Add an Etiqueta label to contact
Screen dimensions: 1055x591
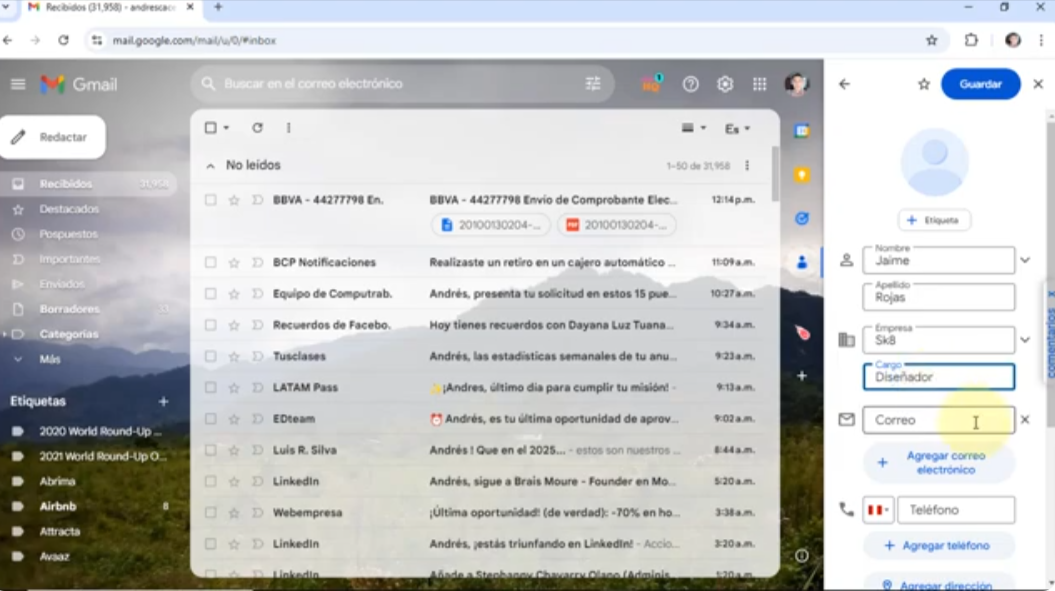coord(933,220)
